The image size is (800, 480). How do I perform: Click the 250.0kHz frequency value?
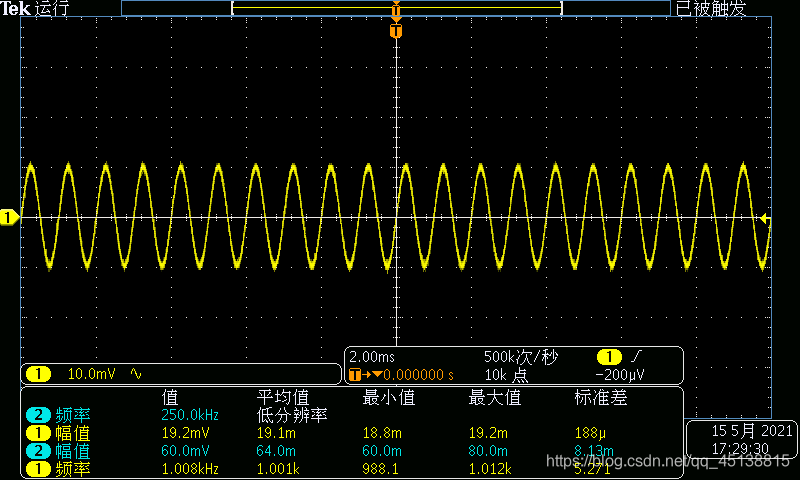(x=190, y=415)
